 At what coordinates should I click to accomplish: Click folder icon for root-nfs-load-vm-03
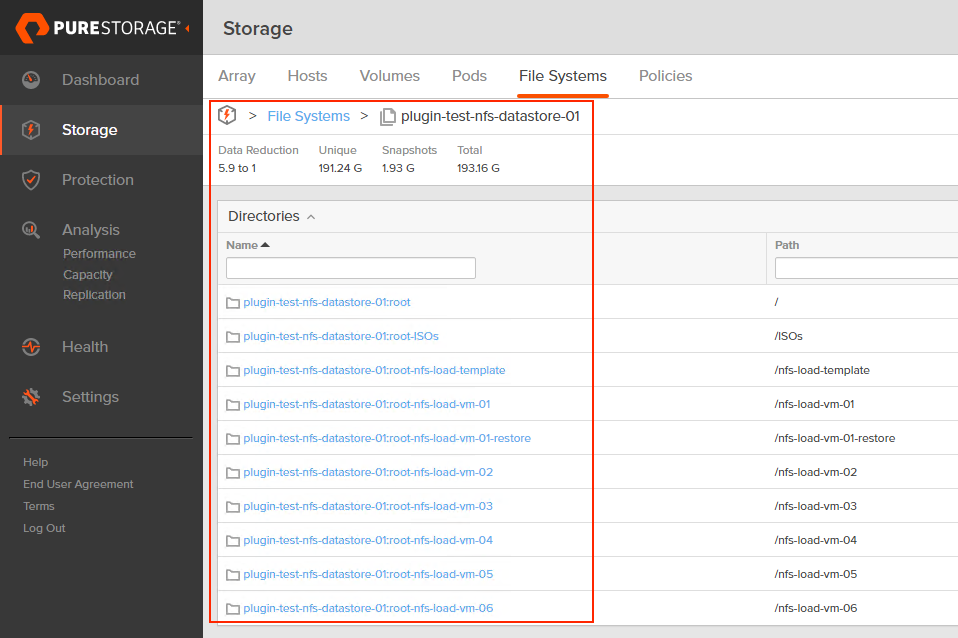tap(233, 507)
